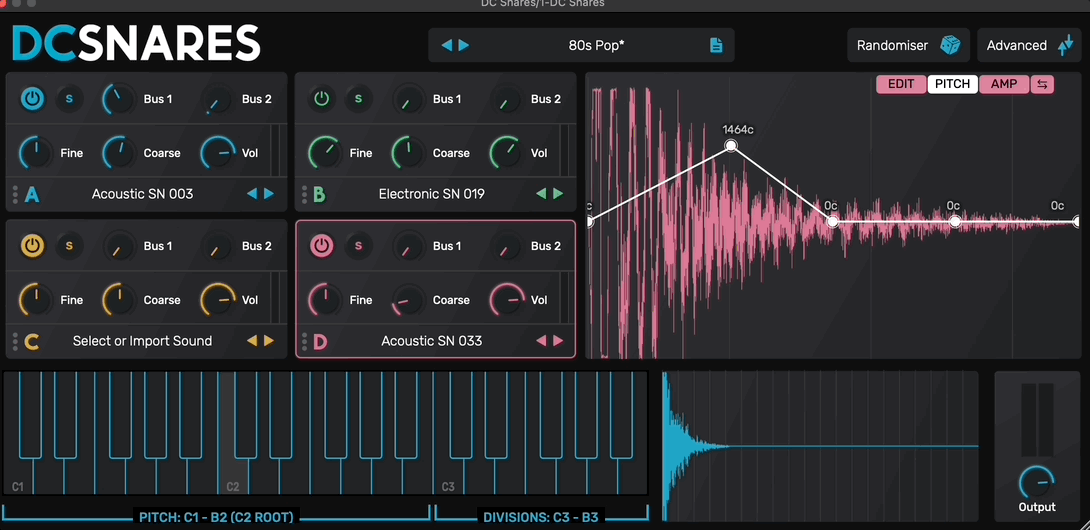Click layer A Fine knob

coord(35,153)
